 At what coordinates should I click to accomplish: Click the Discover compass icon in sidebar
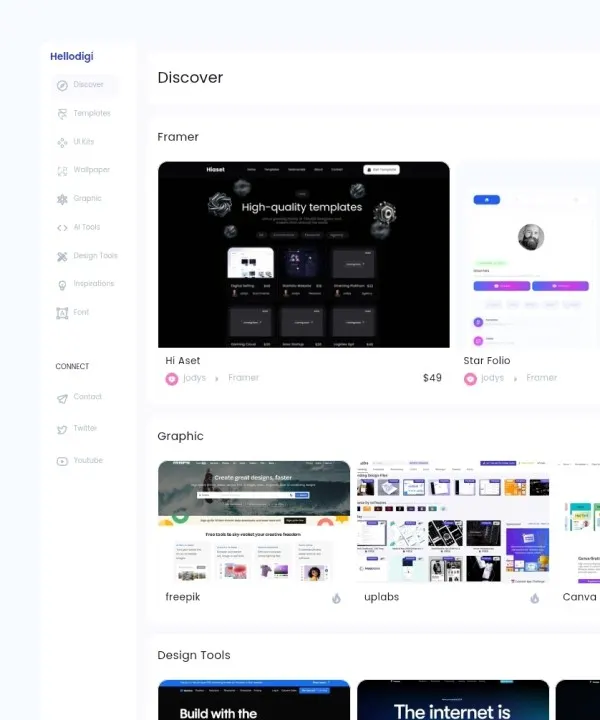[x=62, y=85]
